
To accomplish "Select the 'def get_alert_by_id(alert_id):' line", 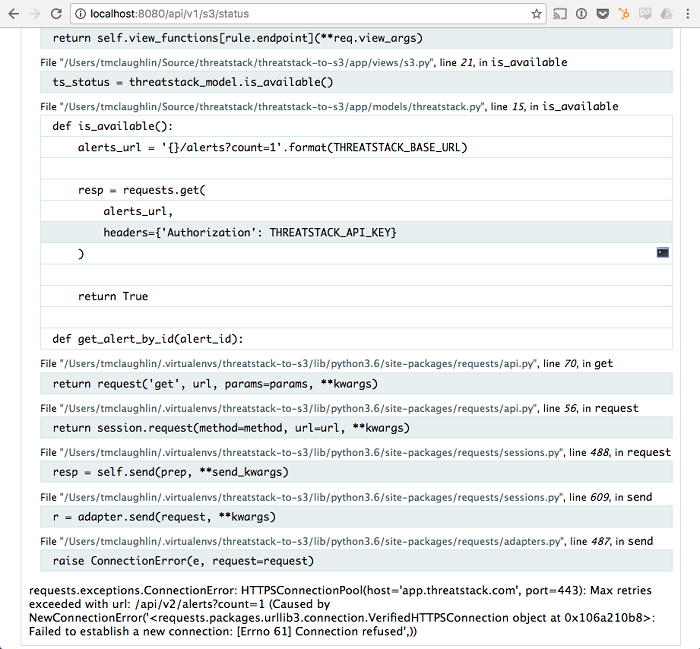I will [356, 339].
